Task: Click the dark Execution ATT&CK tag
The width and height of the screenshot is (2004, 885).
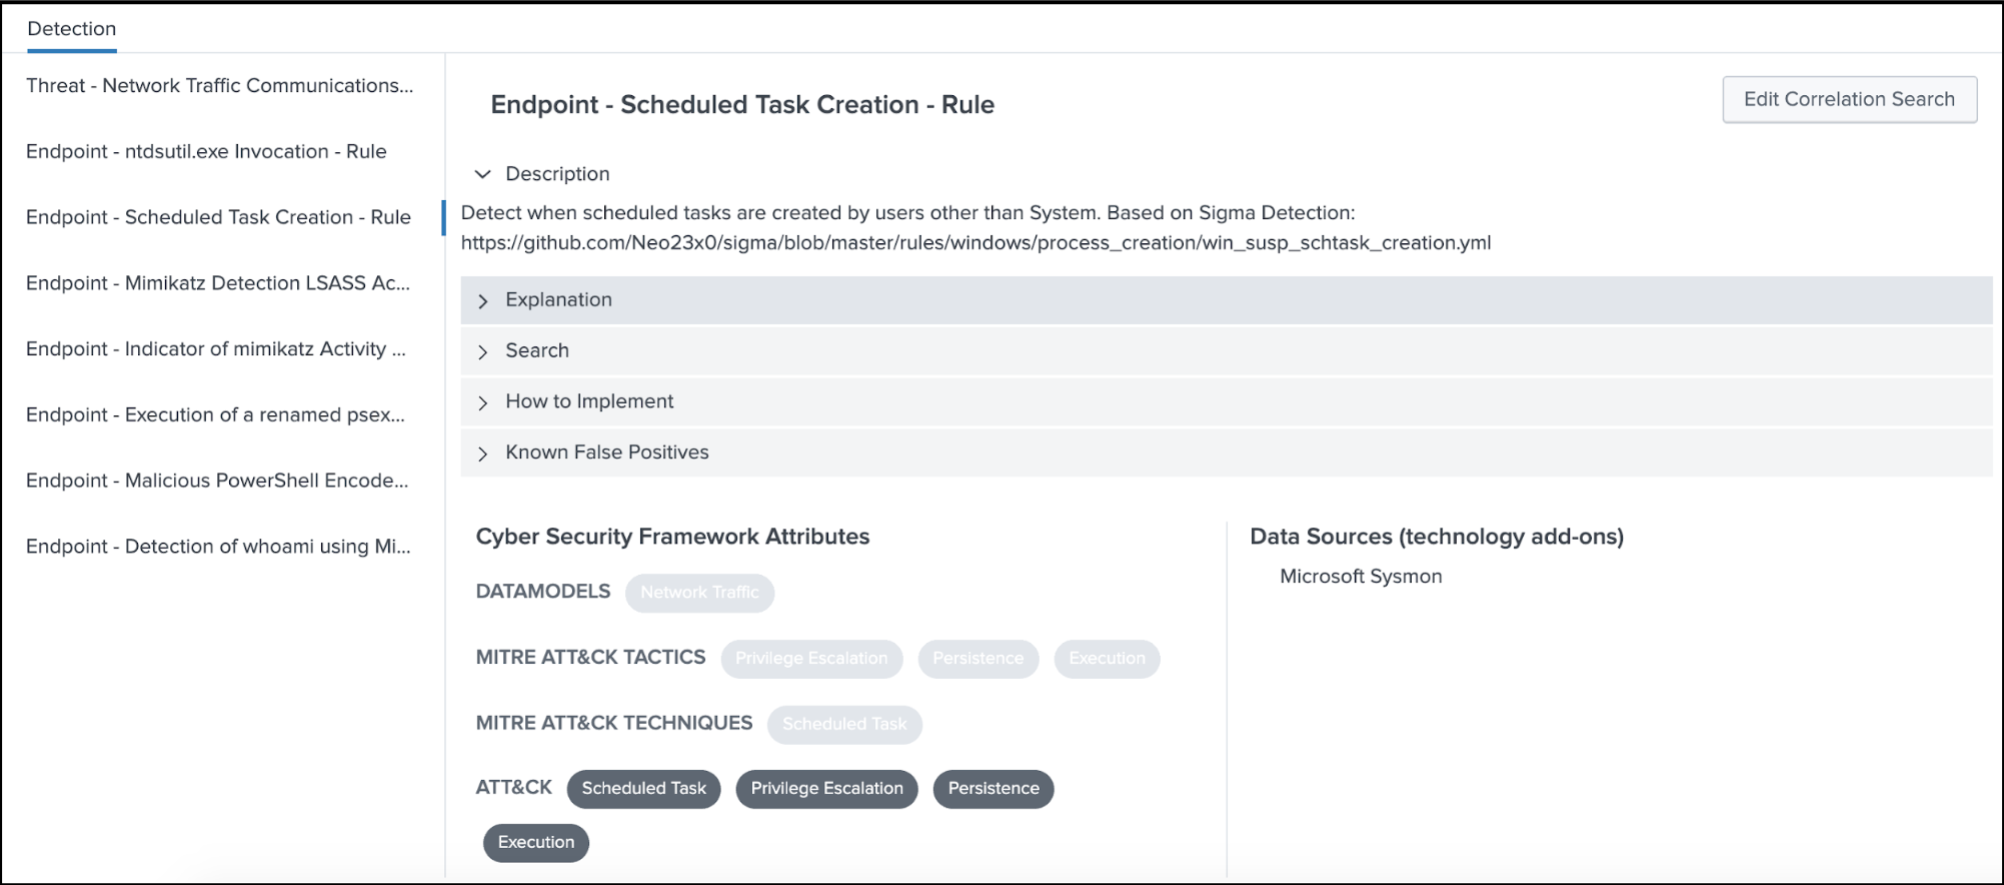Action: (536, 842)
